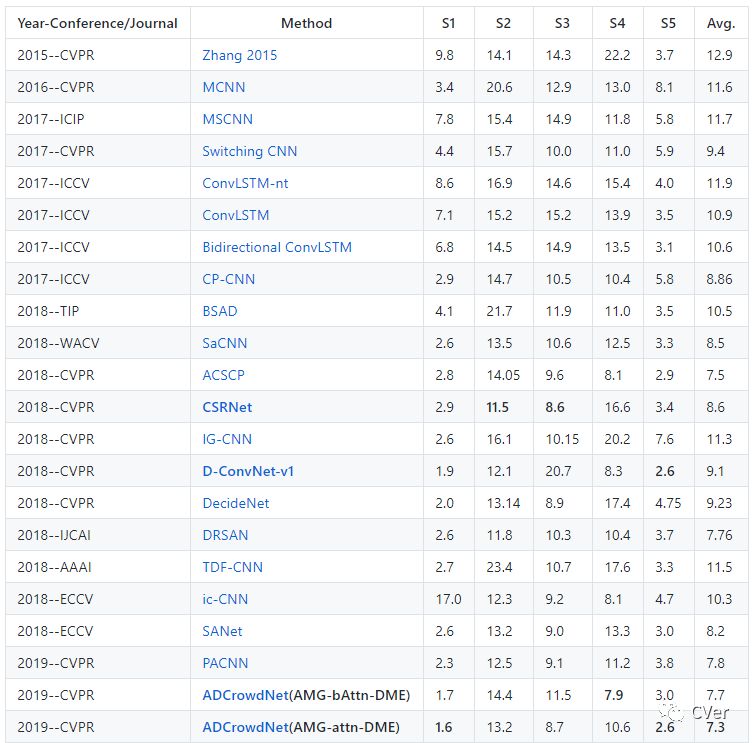Open the MSCNN method link
The image size is (753, 743).
(x=227, y=119)
